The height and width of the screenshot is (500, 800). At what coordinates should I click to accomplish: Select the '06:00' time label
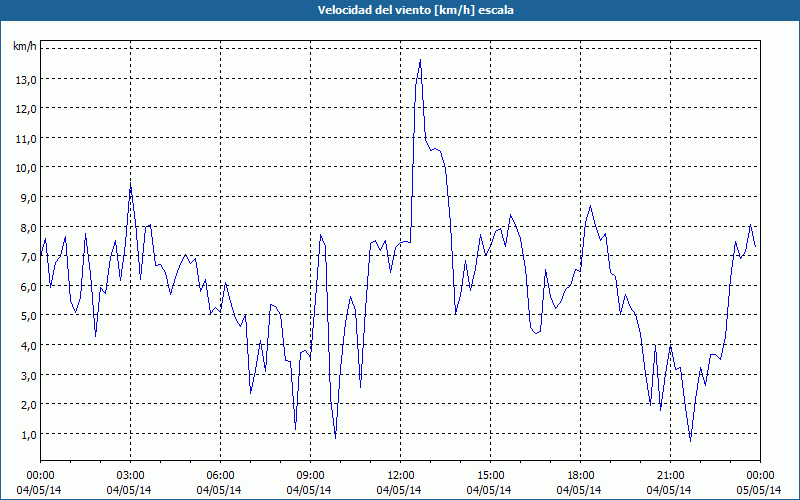pyautogui.click(x=220, y=476)
